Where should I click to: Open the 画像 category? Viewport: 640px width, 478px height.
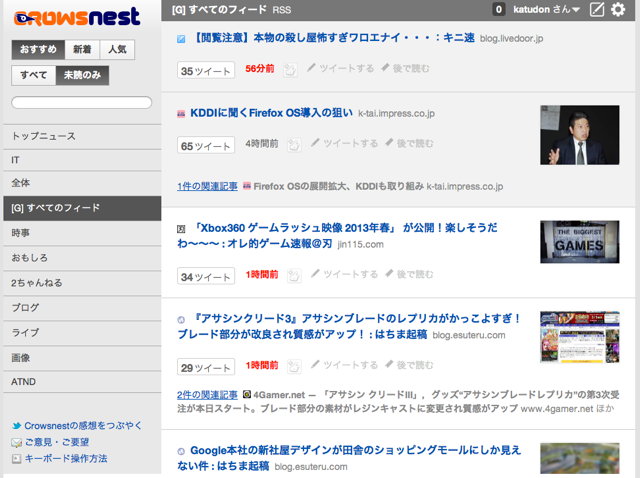click(x=82, y=358)
